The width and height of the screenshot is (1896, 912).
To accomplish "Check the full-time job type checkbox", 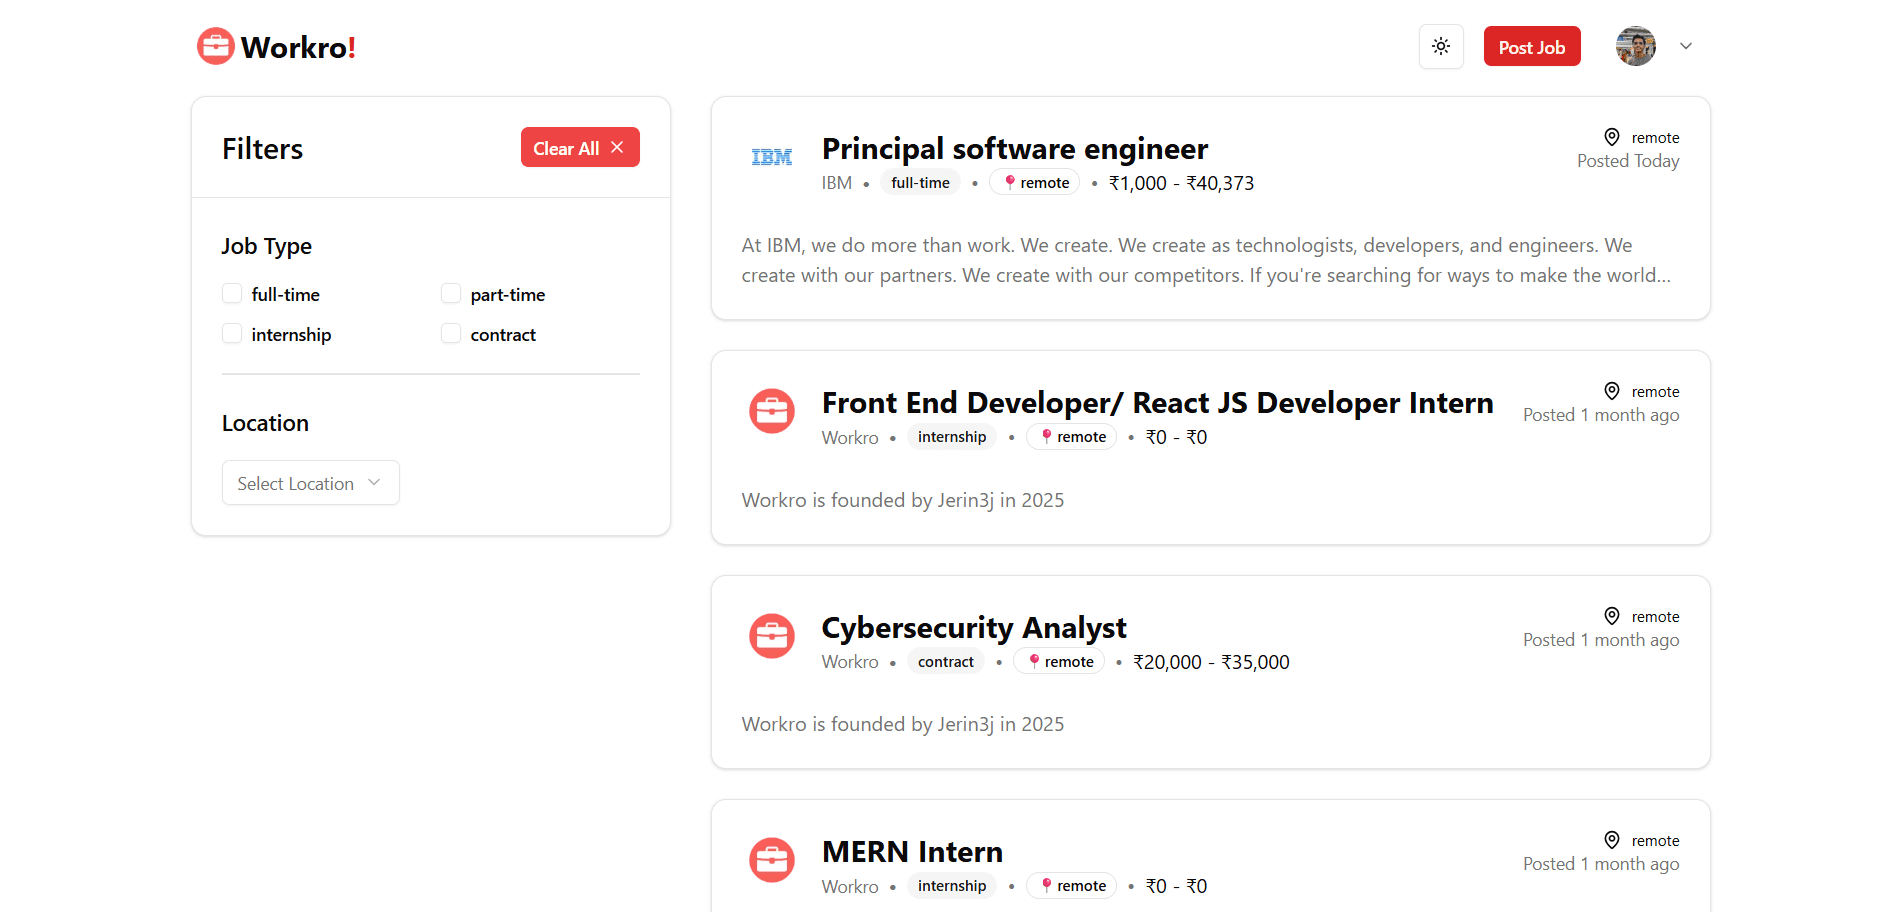I will pos(232,294).
